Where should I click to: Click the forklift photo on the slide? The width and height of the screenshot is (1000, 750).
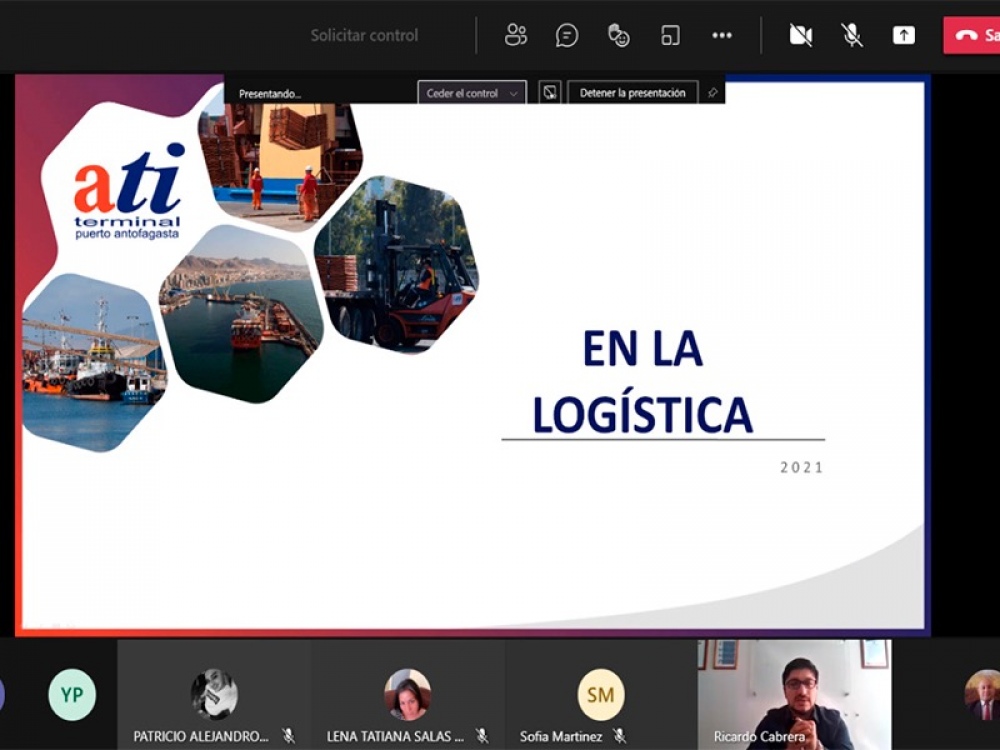[x=397, y=263]
